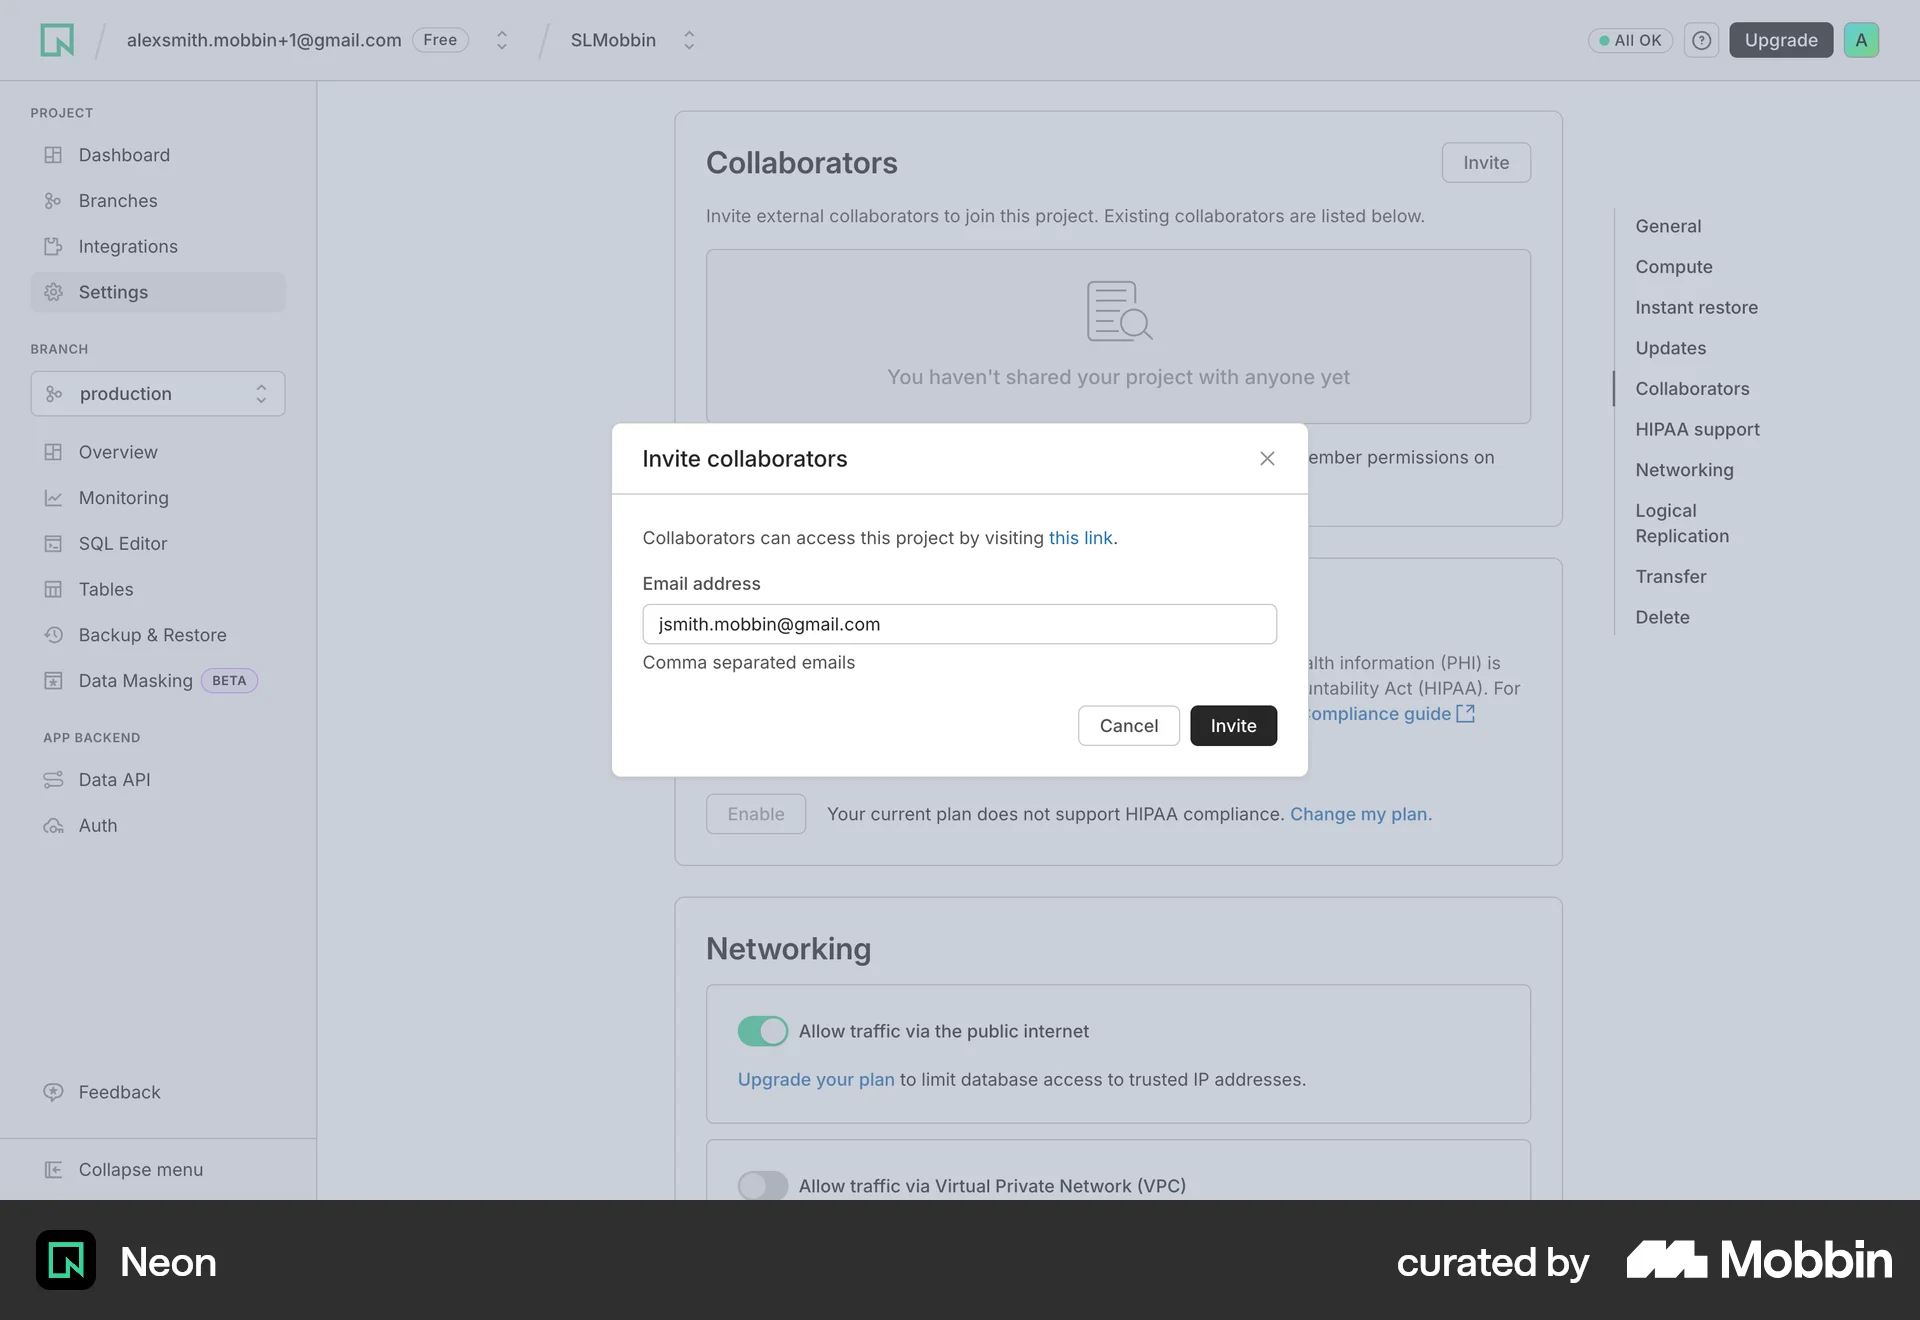Click the Backup & Restore clock icon
Screen dimensions: 1920x1320
click(x=53, y=635)
